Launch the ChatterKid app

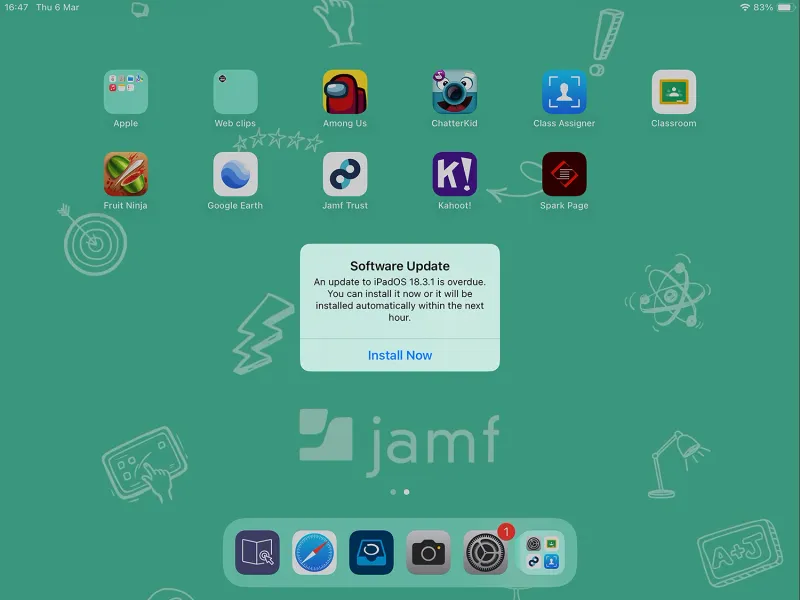pyautogui.click(x=454, y=92)
